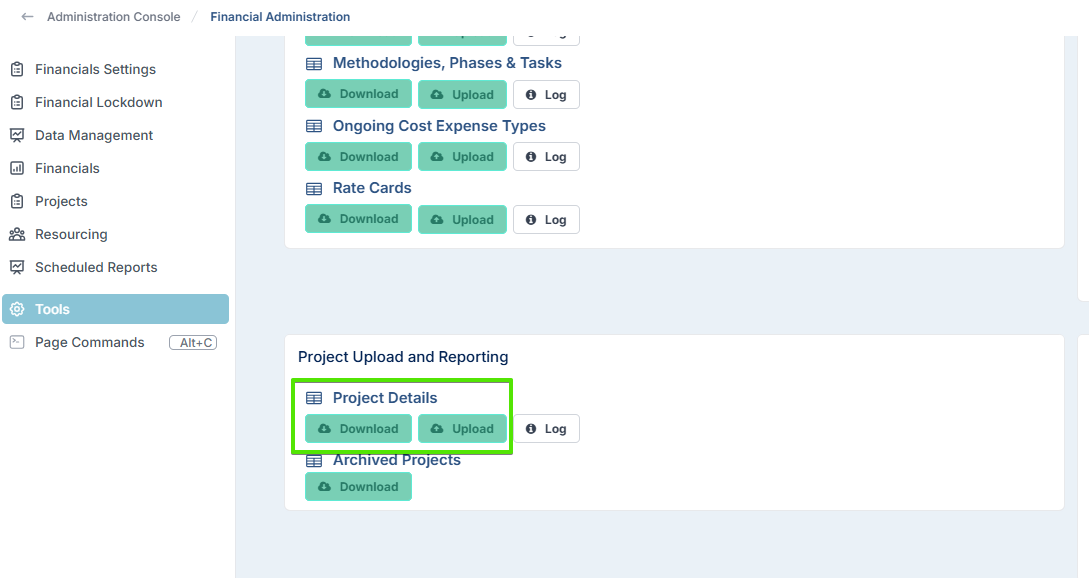The image size is (1089, 578).
Task: Click the table icon beside Project Details
Action: click(314, 398)
